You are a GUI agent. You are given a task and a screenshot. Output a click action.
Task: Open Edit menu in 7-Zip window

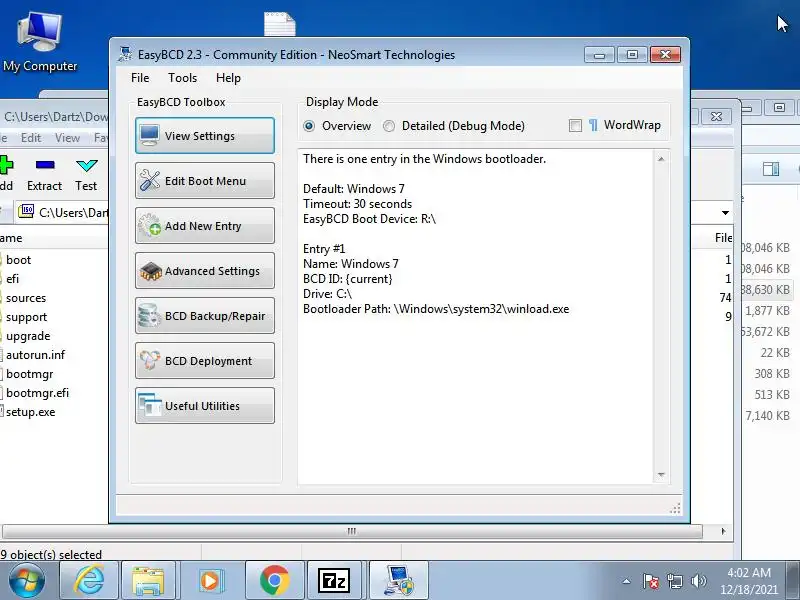coord(31,138)
